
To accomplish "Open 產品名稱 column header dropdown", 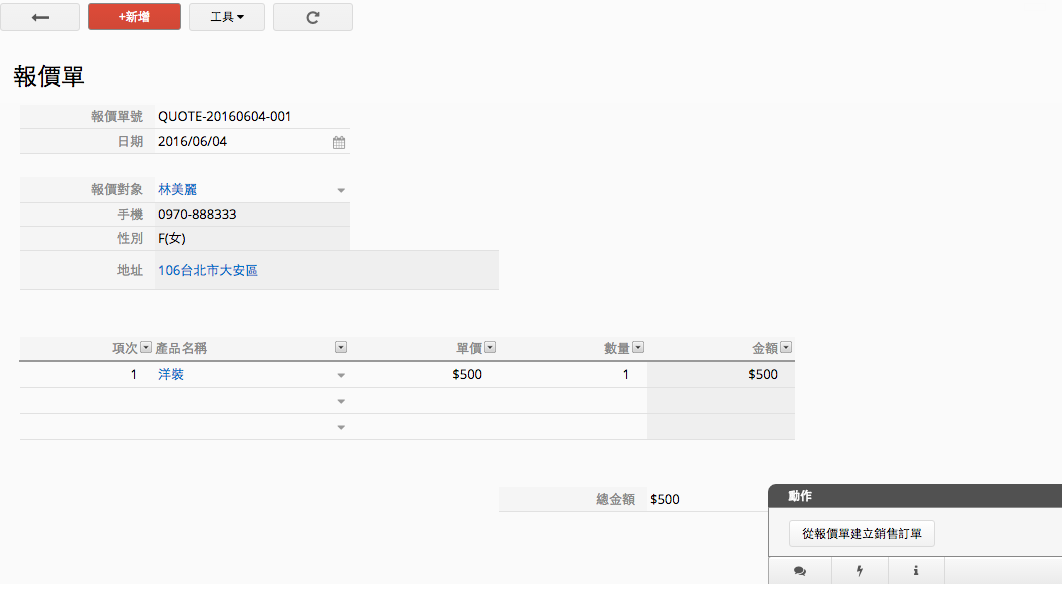I will tap(341, 348).
